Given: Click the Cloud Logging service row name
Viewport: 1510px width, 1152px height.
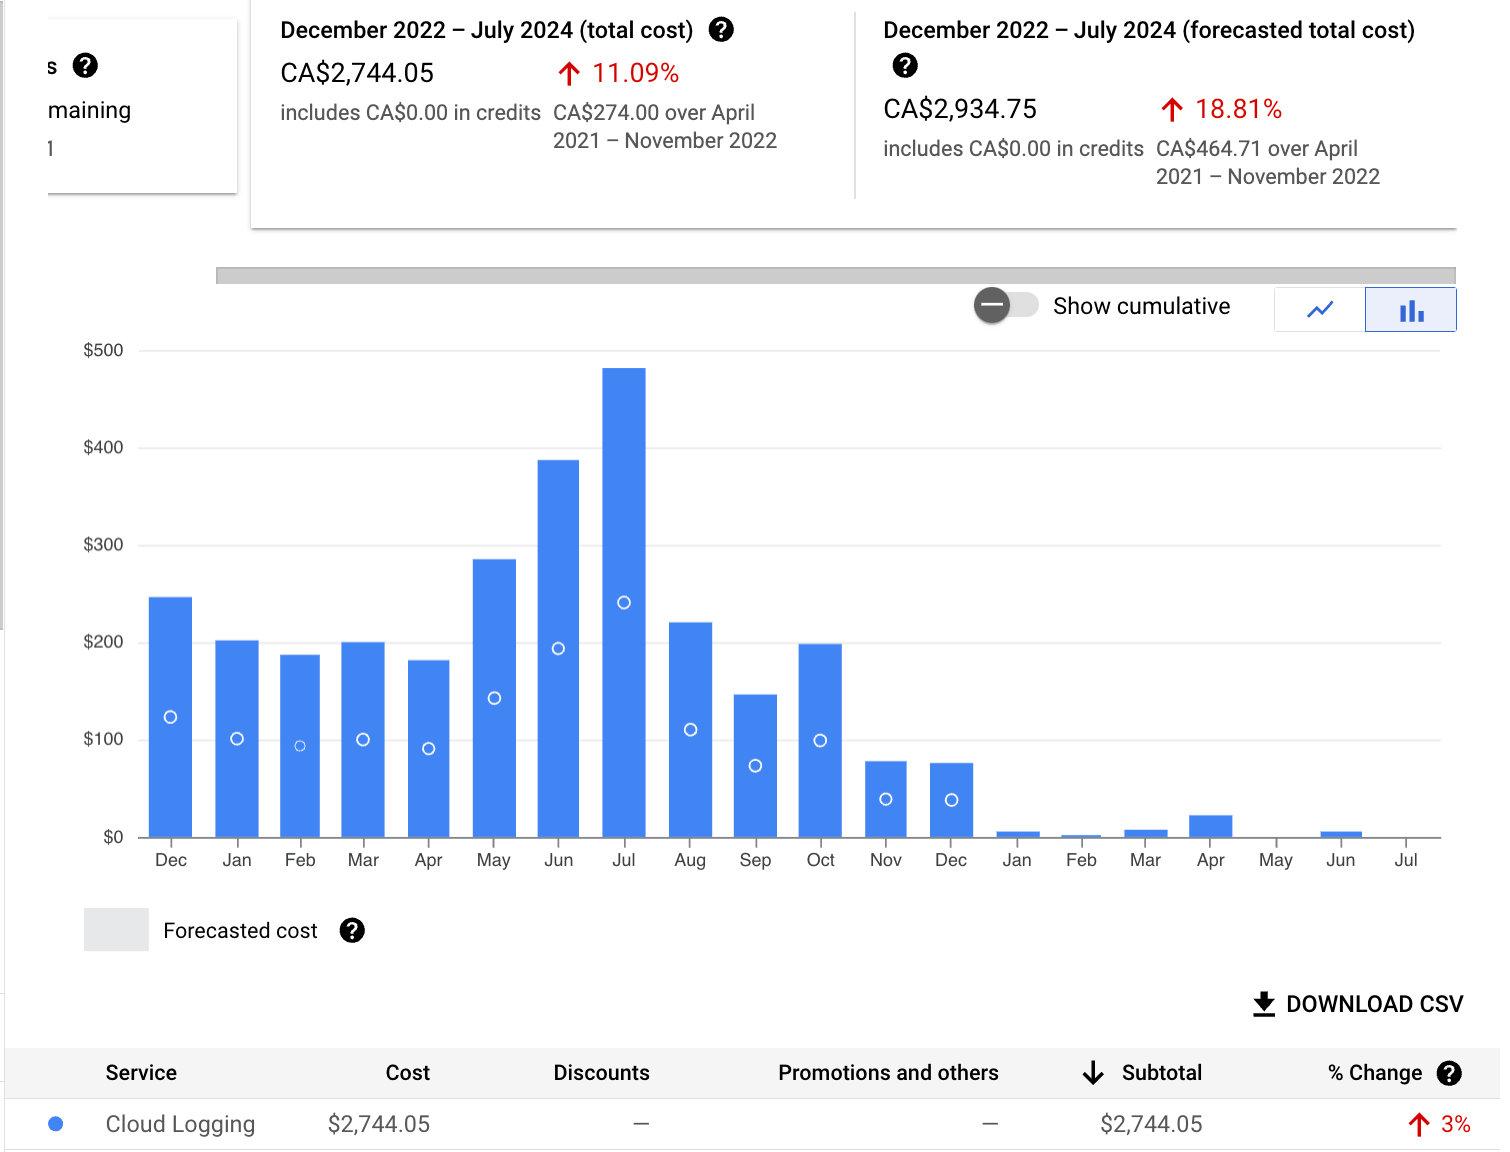Looking at the screenshot, I should [181, 1124].
